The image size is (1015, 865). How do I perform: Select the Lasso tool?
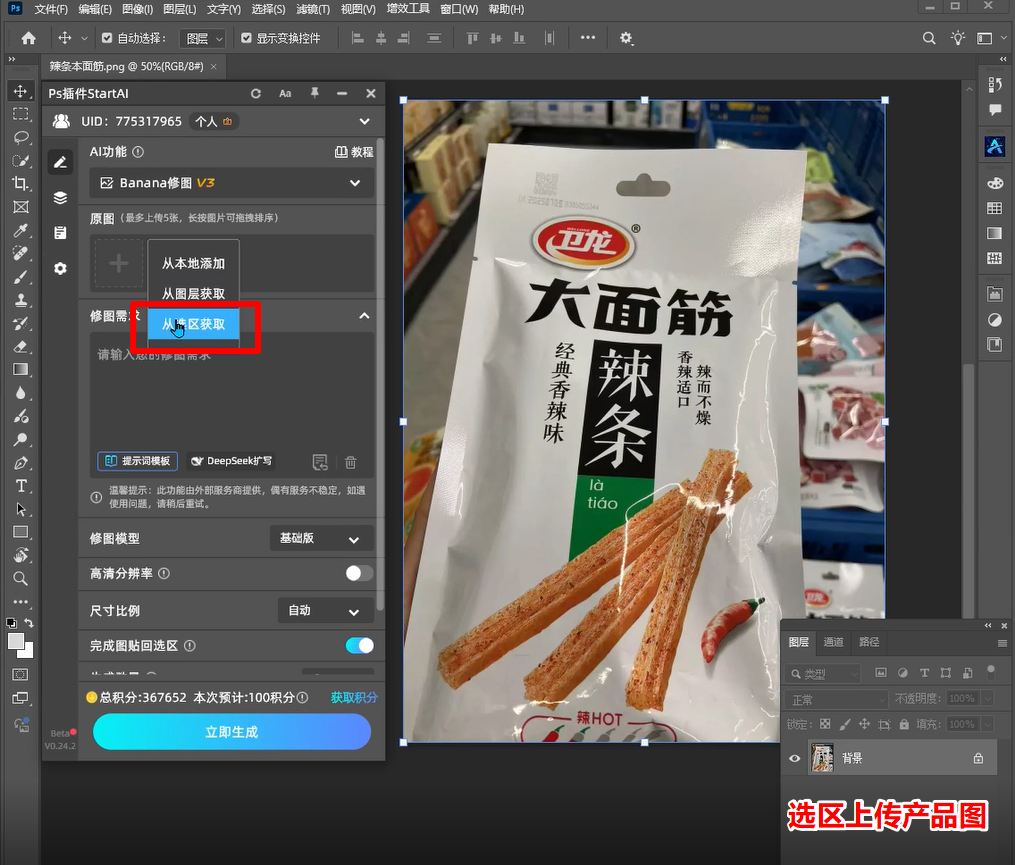click(21, 137)
